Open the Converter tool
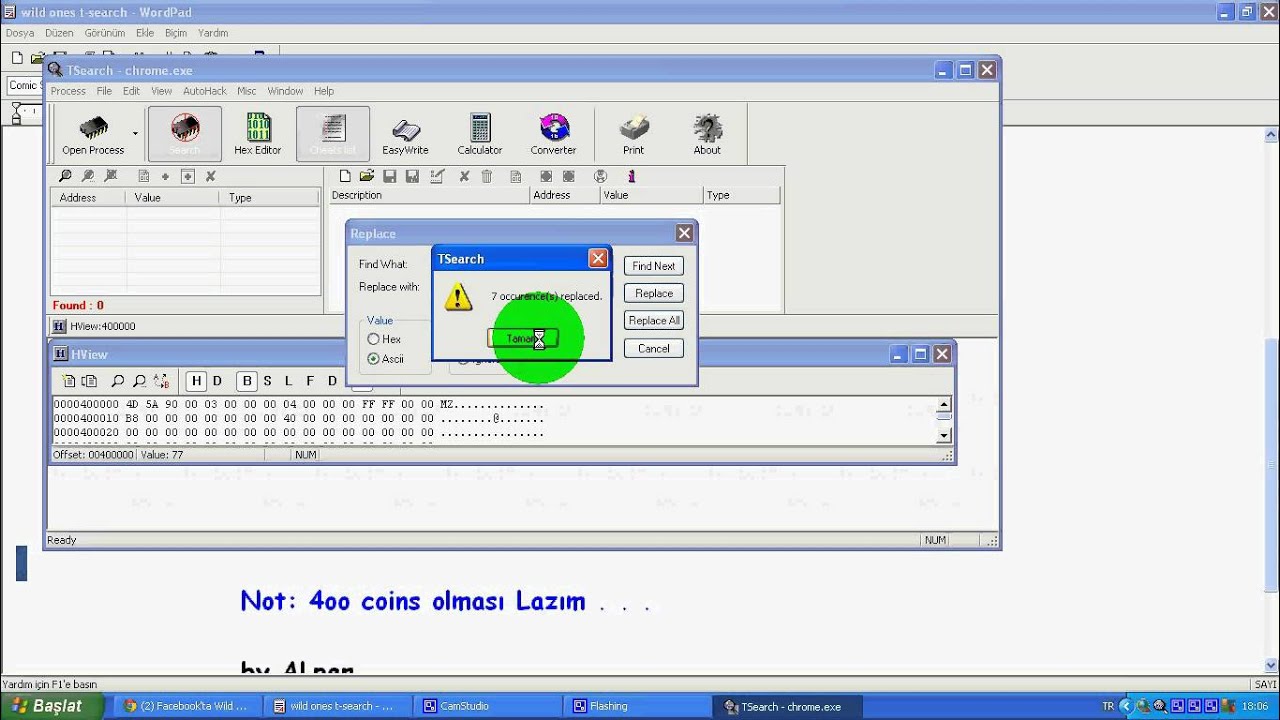The width and height of the screenshot is (1280, 720). (553, 134)
